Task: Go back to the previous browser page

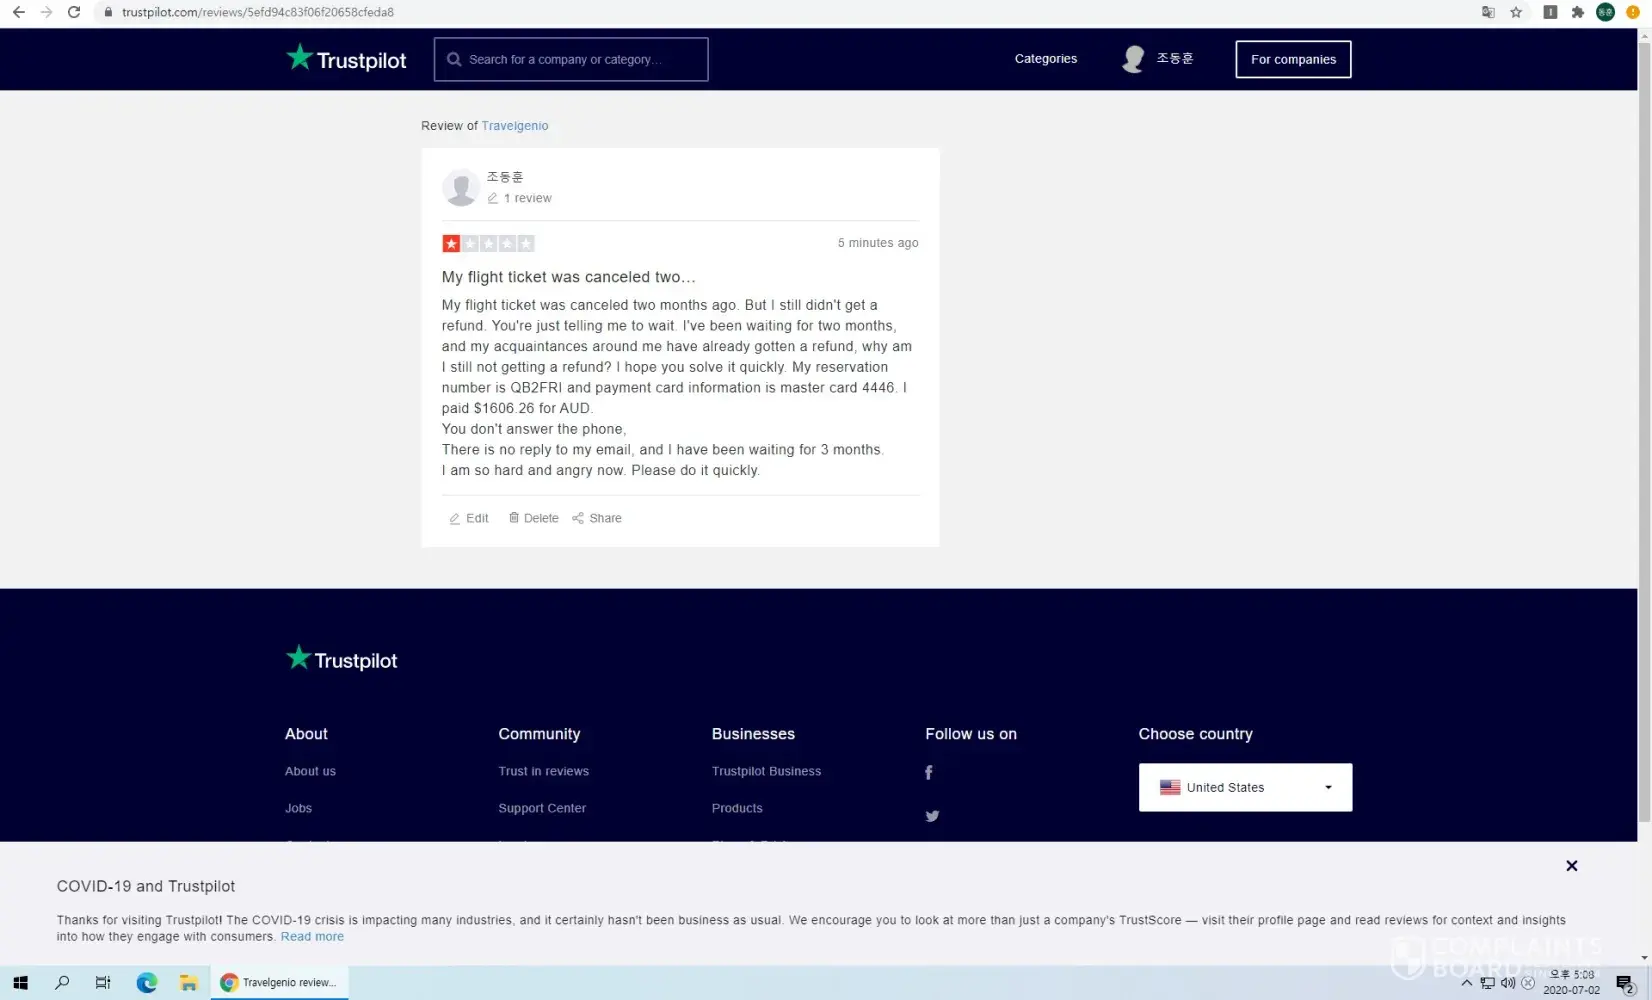Action: tap(19, 12)
